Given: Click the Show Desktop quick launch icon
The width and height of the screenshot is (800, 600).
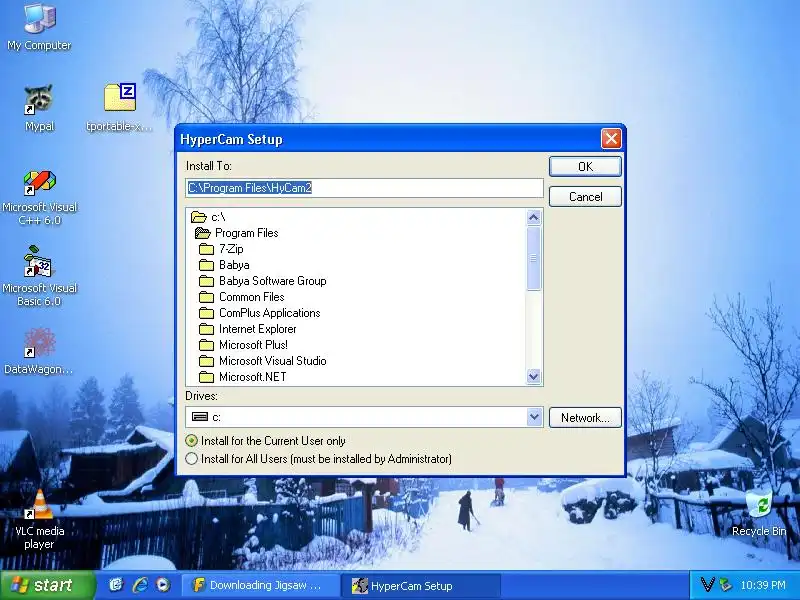Looking at the screenshot, I should tap(116, 585).
